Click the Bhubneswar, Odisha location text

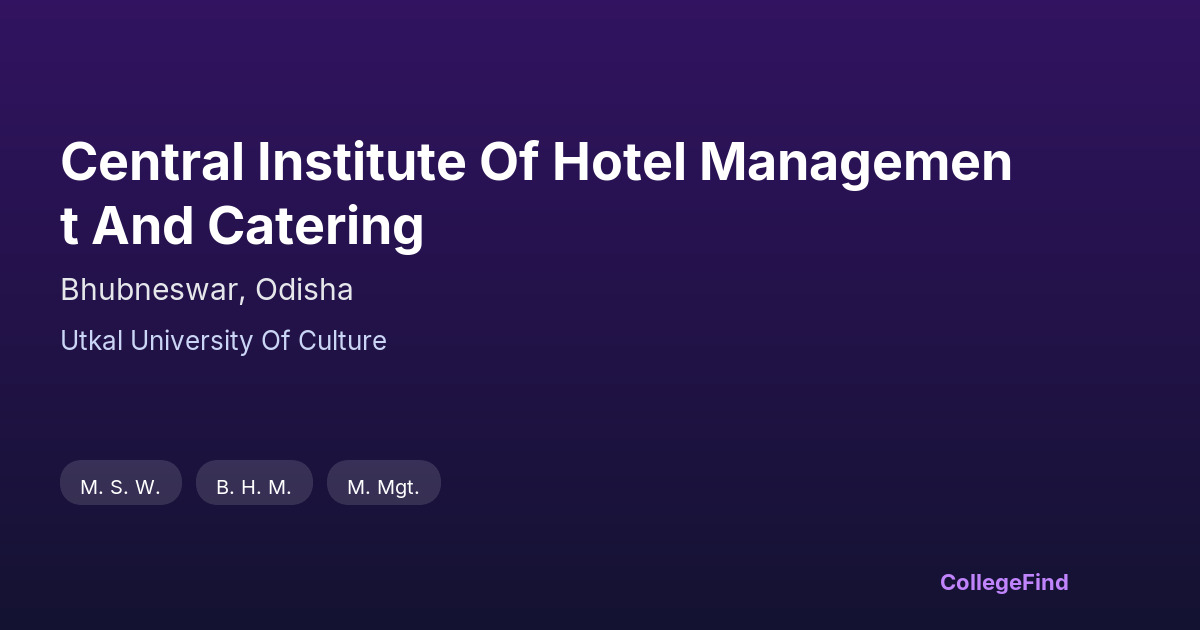pos(206,290)
